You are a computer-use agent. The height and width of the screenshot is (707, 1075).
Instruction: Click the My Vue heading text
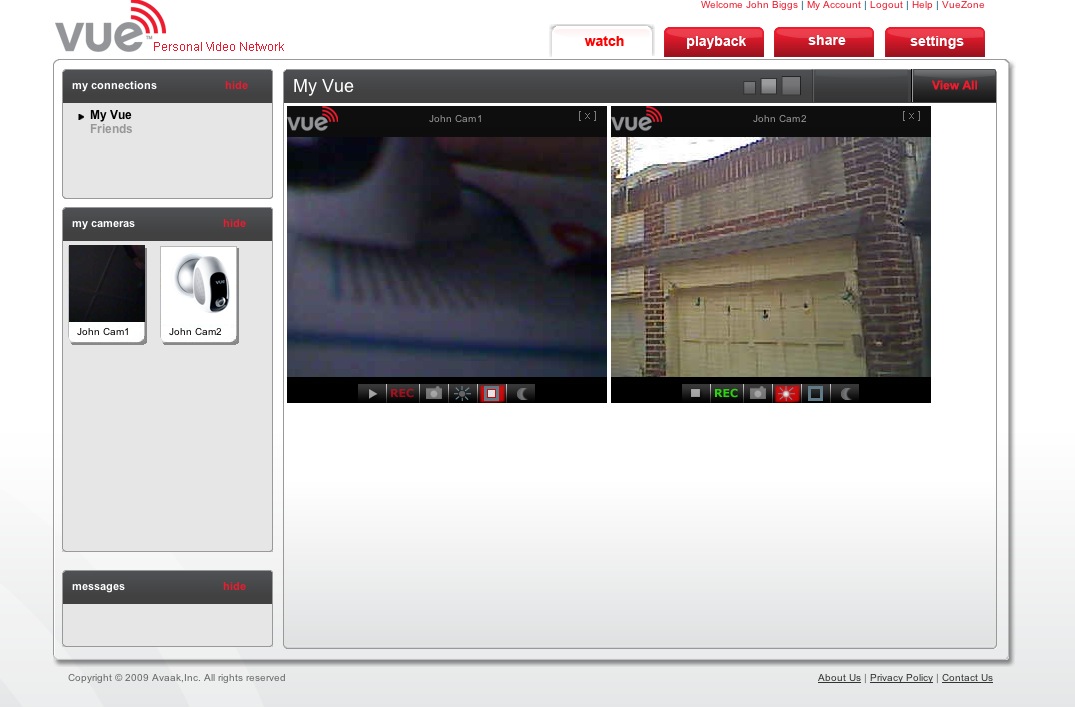pos(323,86)
